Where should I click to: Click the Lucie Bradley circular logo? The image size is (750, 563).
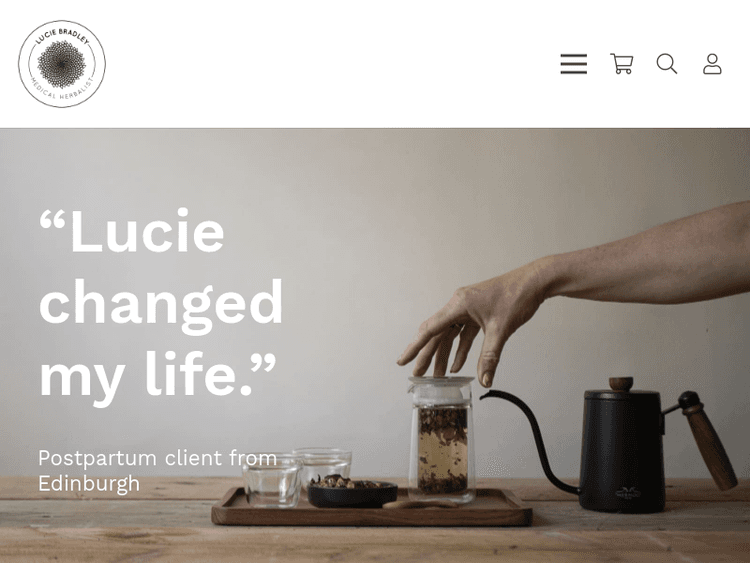(62, 64)
